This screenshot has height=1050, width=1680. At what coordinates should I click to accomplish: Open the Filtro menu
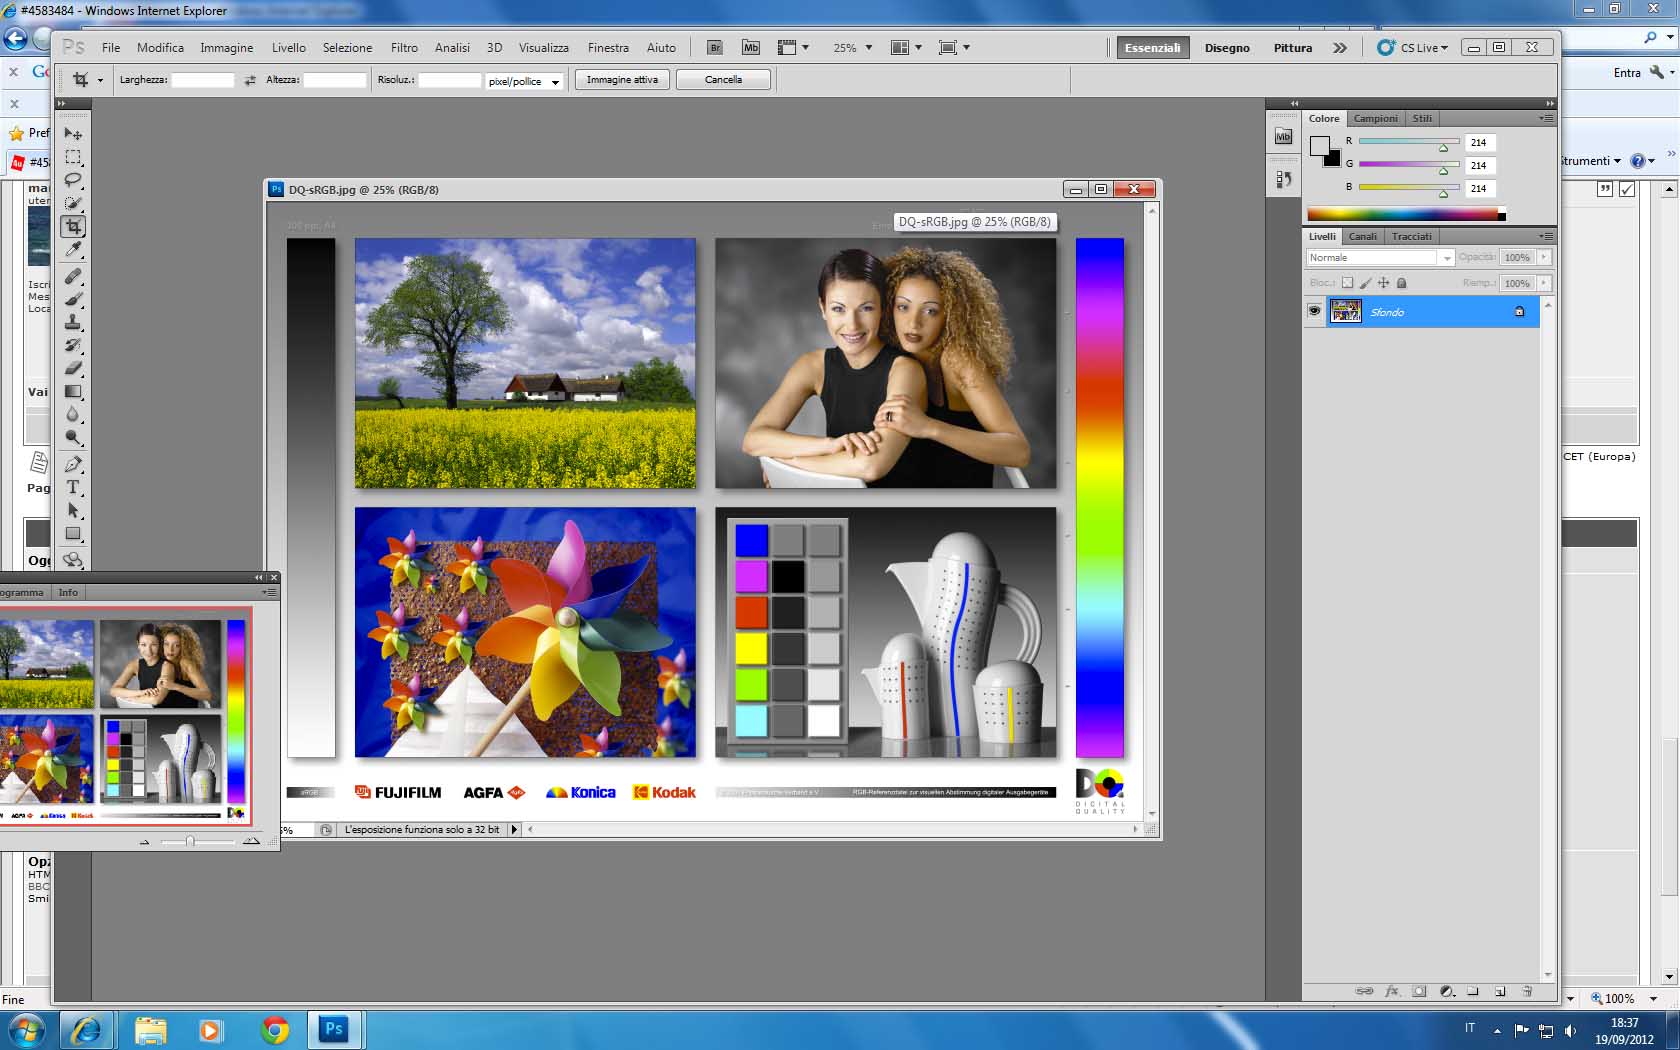pyautogui.click(x=404, y=48)
